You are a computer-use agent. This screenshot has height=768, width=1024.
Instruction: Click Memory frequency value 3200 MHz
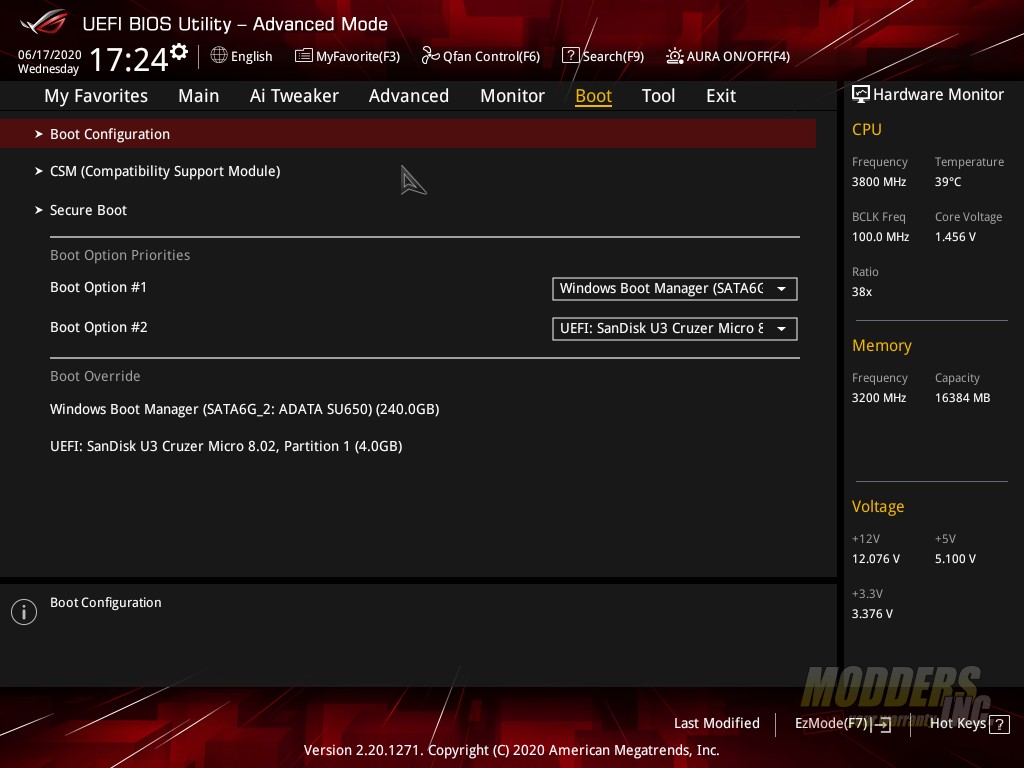pyautogui.click(x=878, y=398)
